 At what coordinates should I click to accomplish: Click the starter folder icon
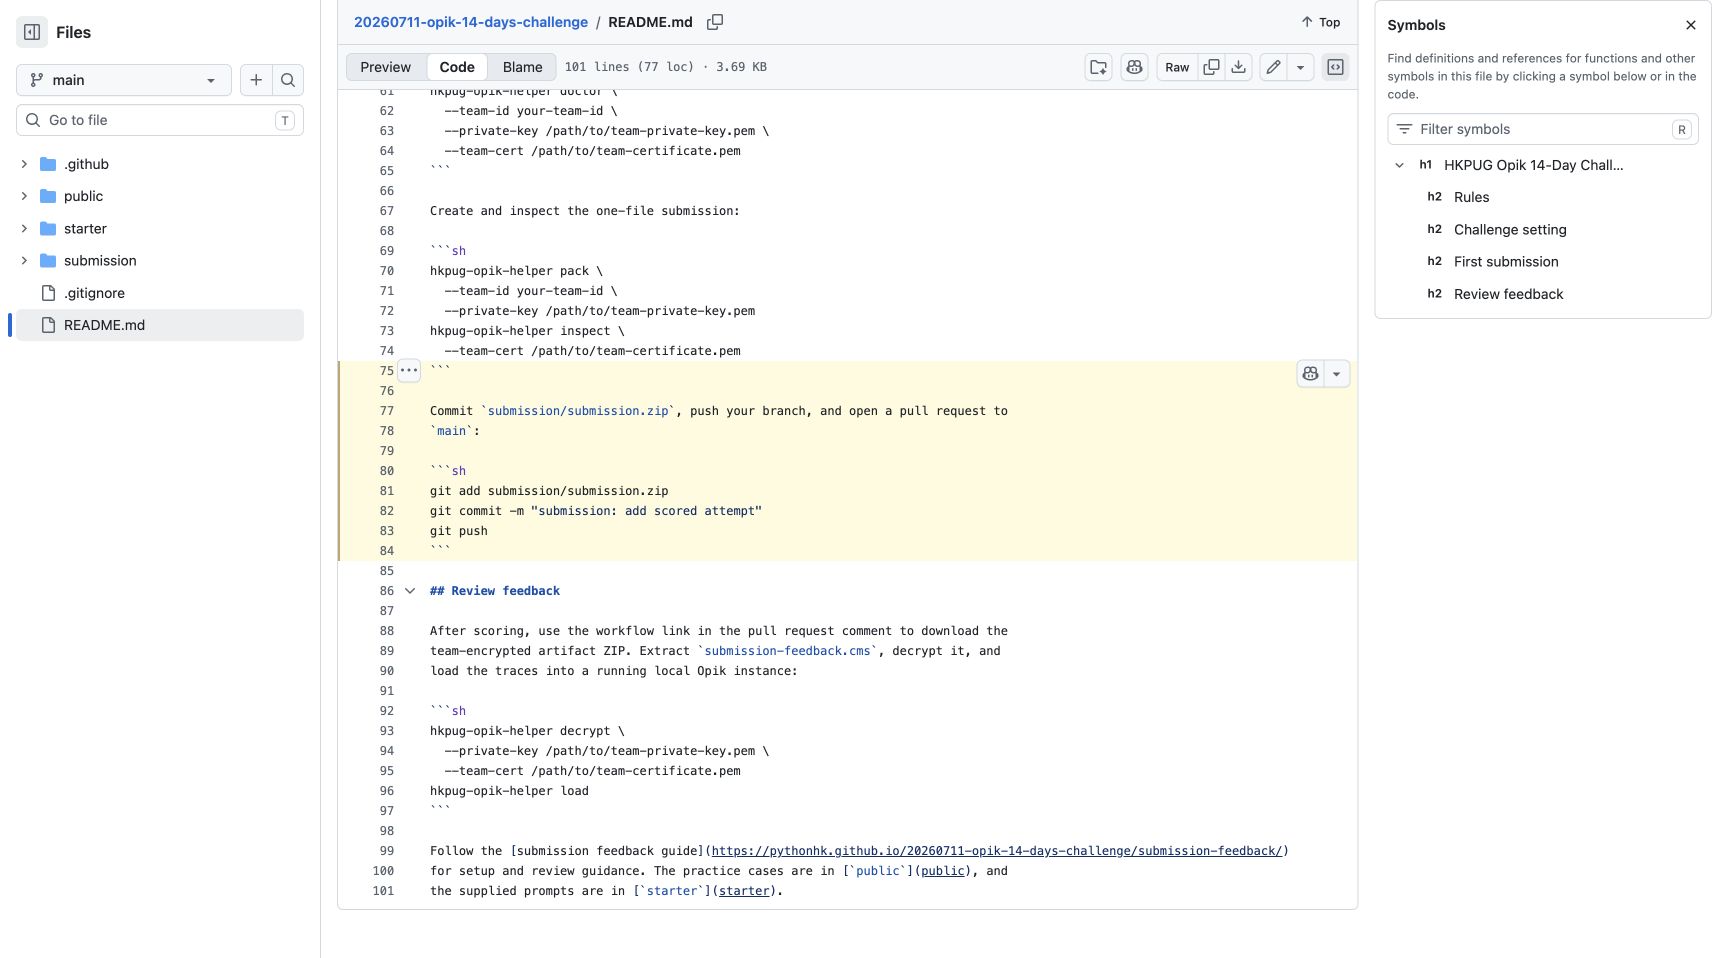[48, 229]
